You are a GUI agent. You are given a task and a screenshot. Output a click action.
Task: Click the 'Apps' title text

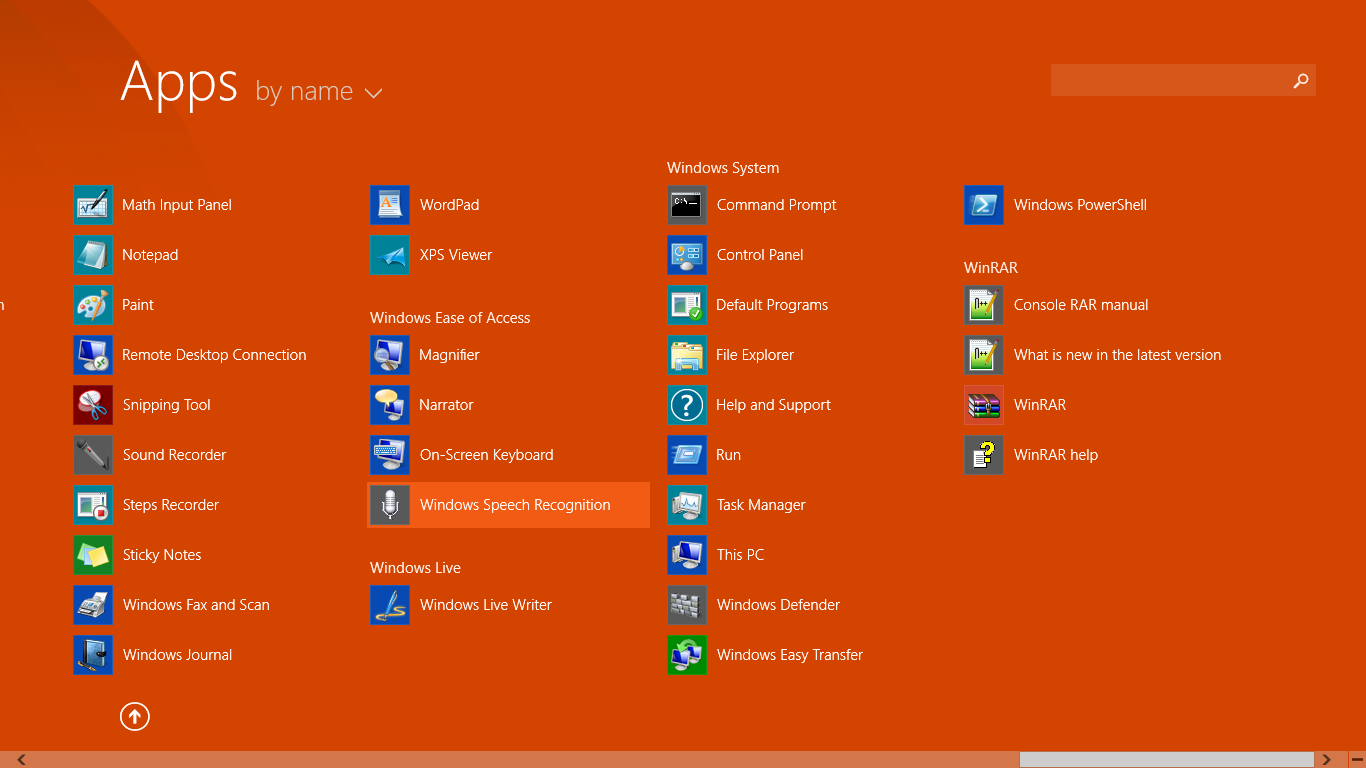click(179, 83)
